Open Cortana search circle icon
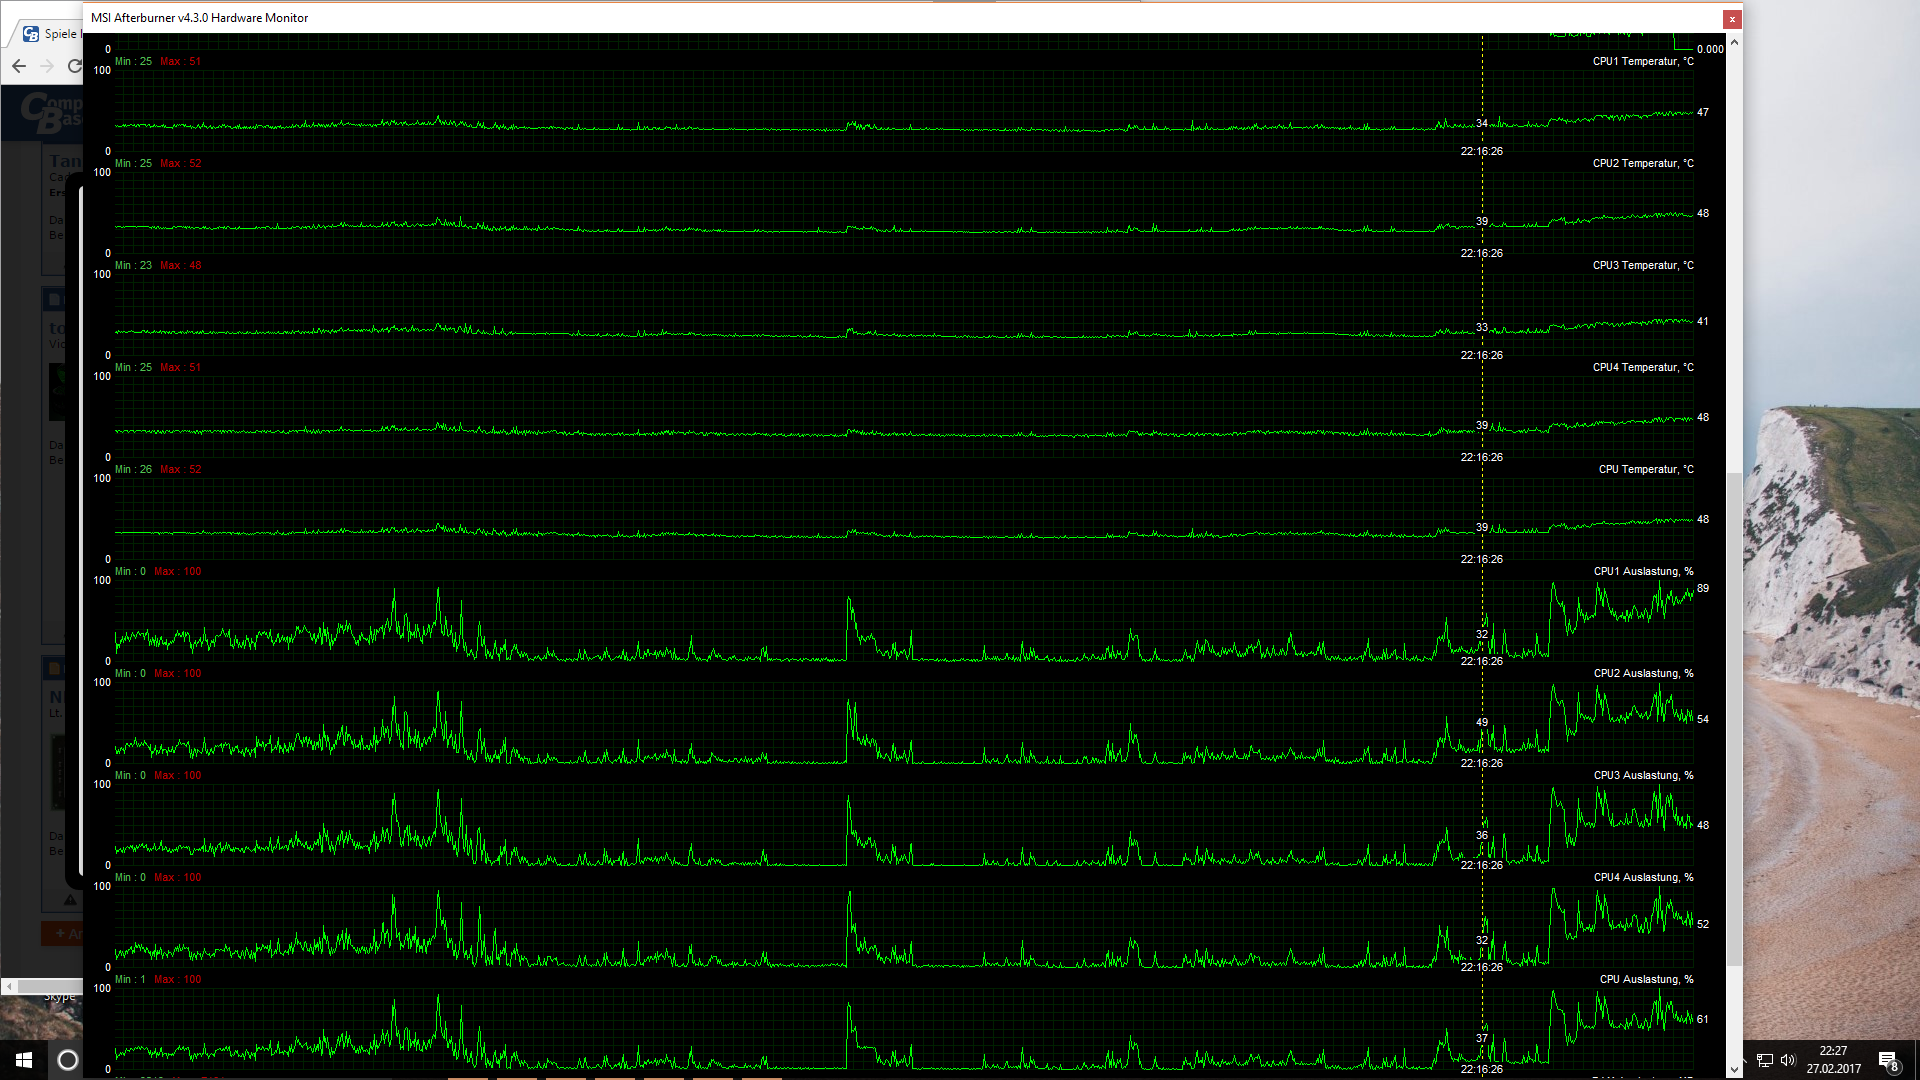The height and width of the screenshot is (1080, 1920). tap(67, 1060)
